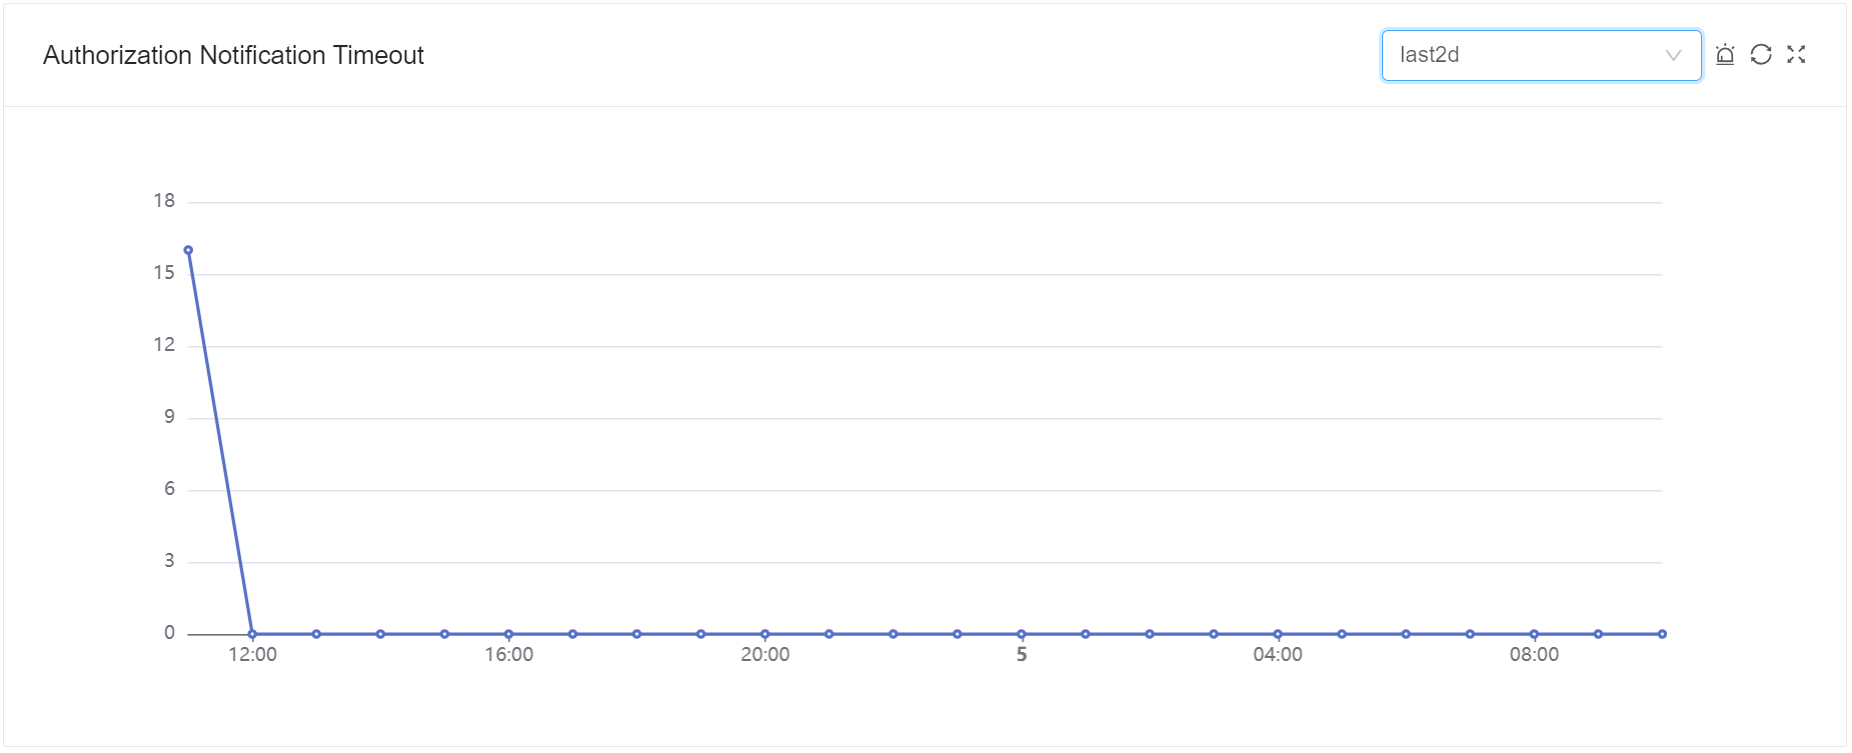
Task: Click the alarm bell alert icon
Action: 1725,55
